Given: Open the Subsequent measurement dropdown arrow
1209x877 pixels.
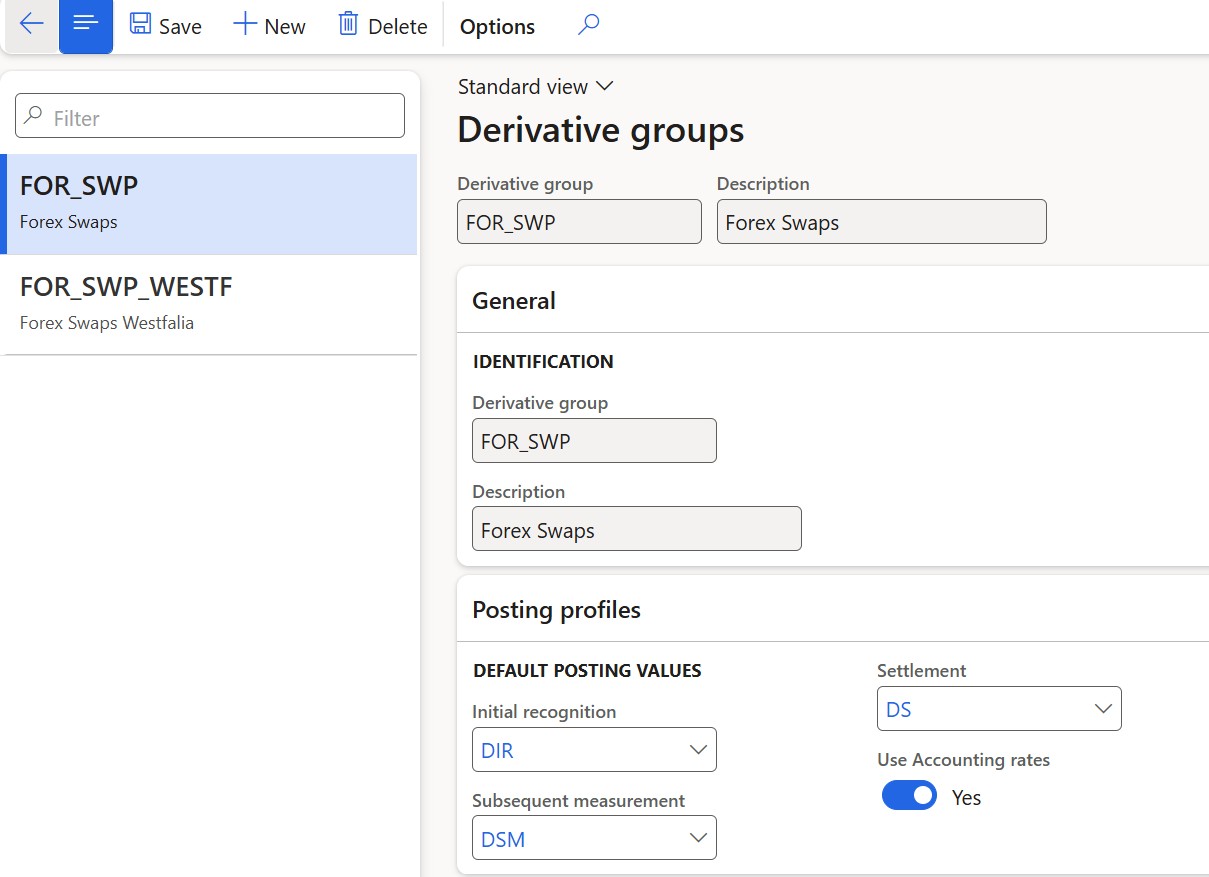Looking at the screenshot, I should (x=699, y=838).
